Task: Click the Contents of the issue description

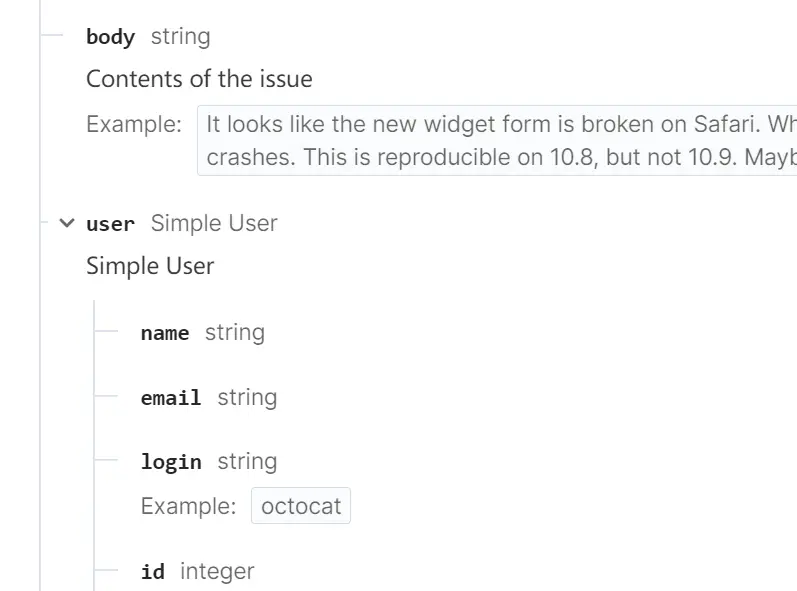Action: 199,79
